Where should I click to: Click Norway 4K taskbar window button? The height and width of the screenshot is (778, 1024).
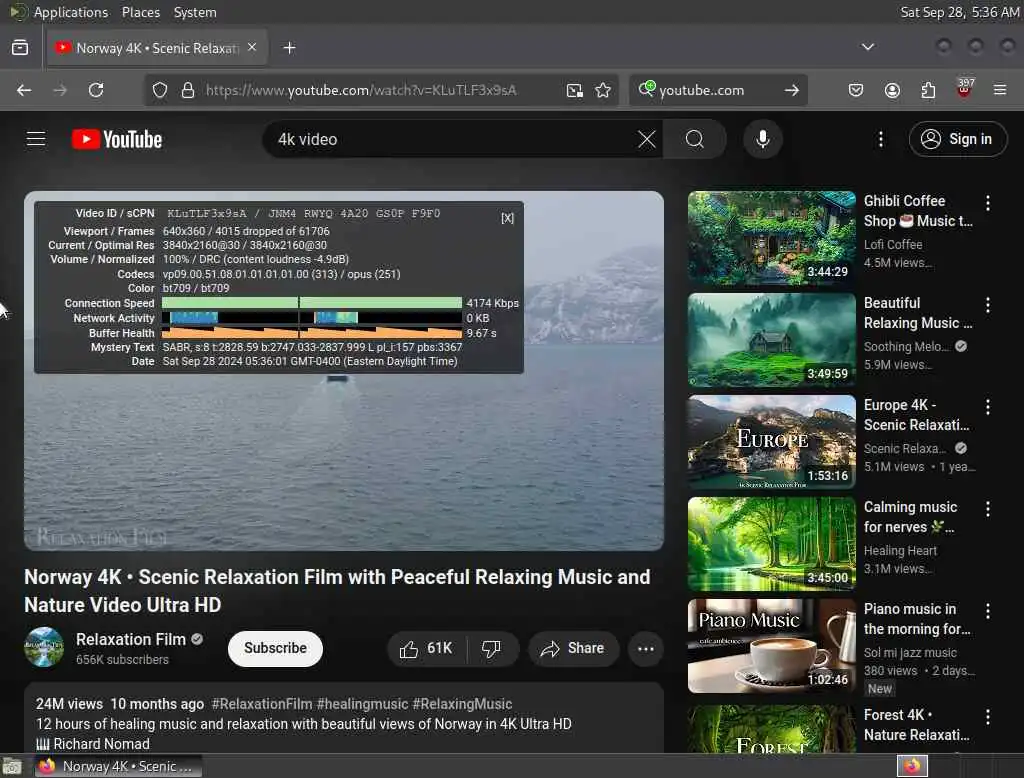pyautogui.click(x=117, y=766)
